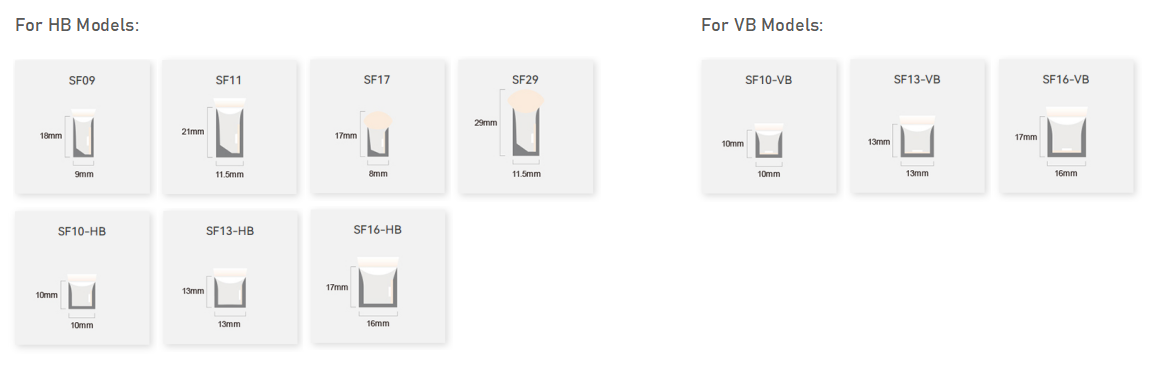
Task: Open the SF11 profile card
Action: 229,127
